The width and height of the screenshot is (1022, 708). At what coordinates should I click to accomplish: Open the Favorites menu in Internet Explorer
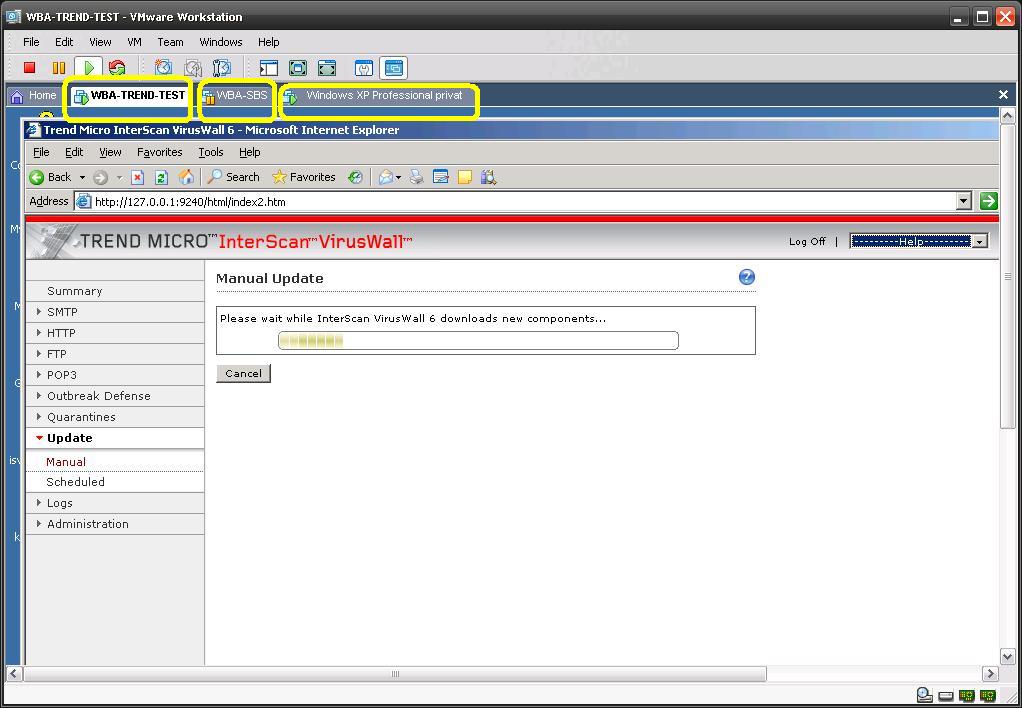point(160,152)
